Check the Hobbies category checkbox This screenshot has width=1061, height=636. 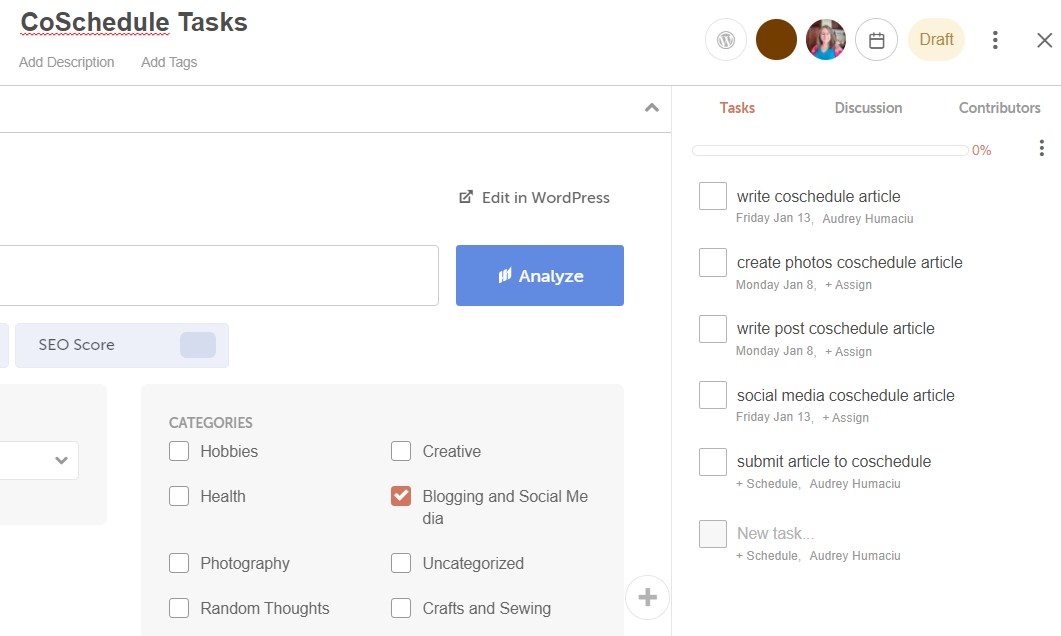click(x=179, y=452)
